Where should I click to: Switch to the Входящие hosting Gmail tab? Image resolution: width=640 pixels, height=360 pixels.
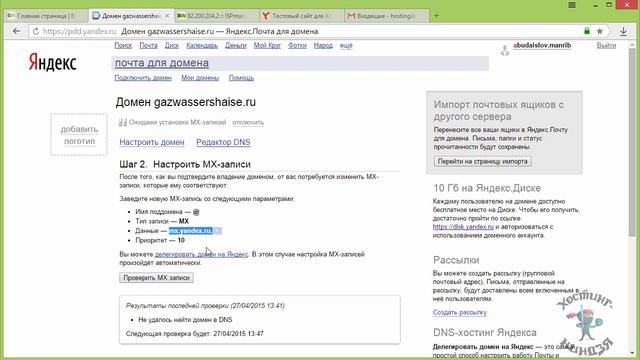[x=386, y=16]
